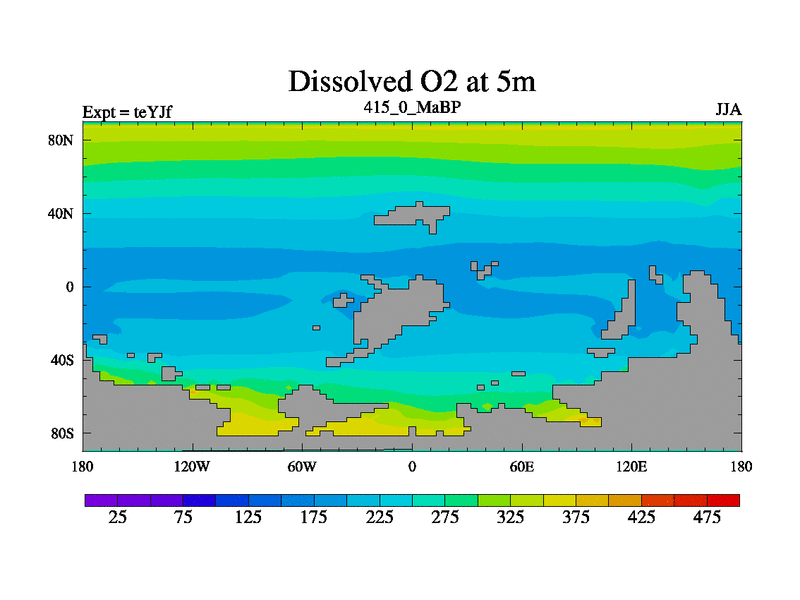
Task: Click the "80N" latitude axis label
Action: [62, 140]
